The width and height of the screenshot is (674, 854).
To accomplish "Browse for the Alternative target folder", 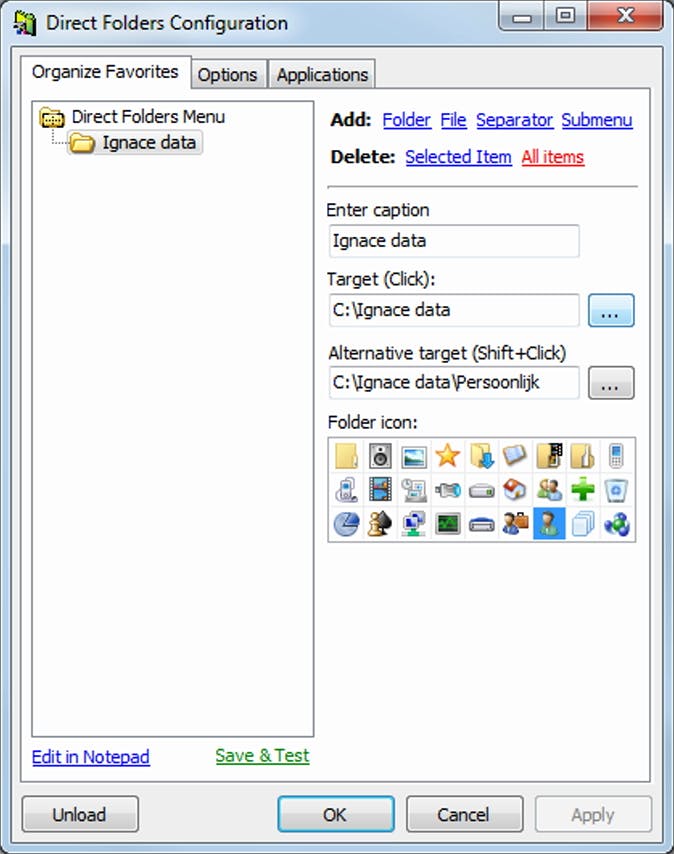I will point(611,383).
